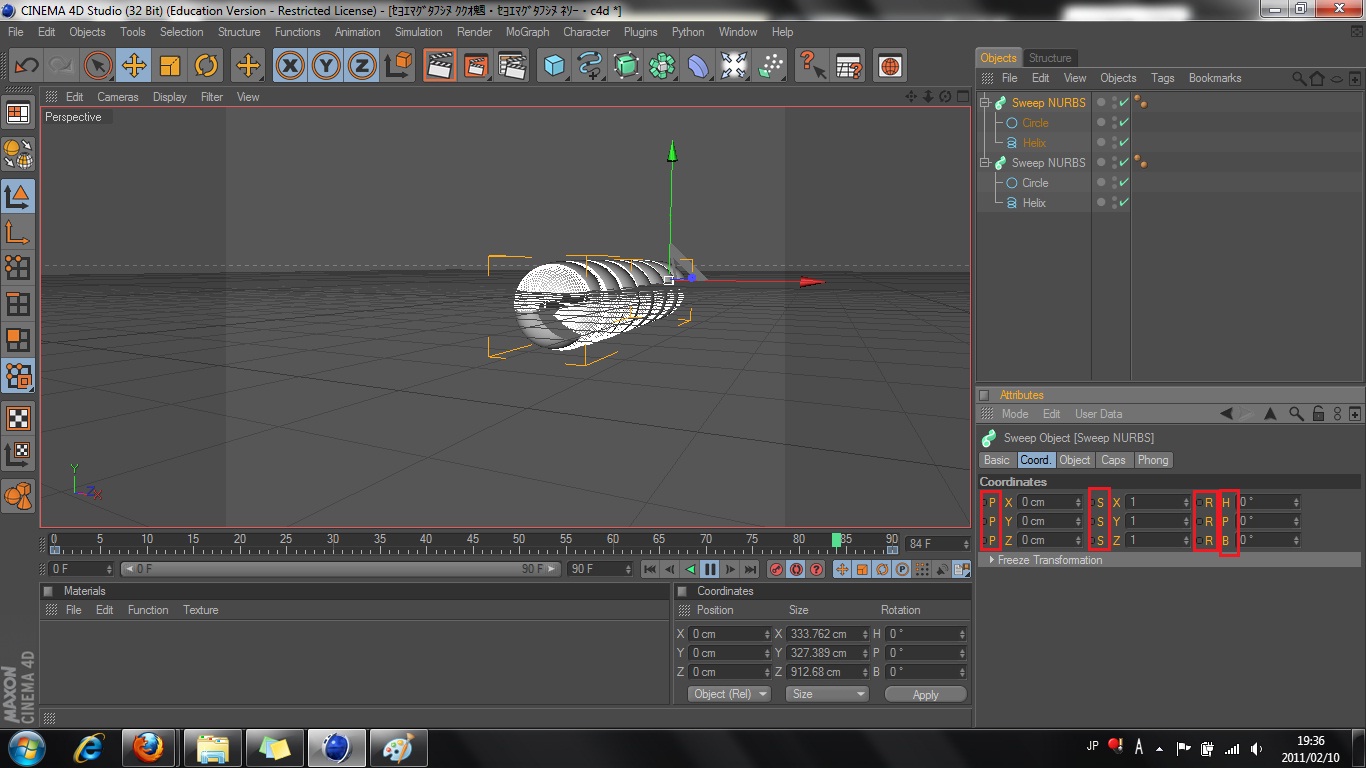Viewport: 1366px width, 768px height.
Task: Click the coordinate system cube icon
Action: coord(398,66)
